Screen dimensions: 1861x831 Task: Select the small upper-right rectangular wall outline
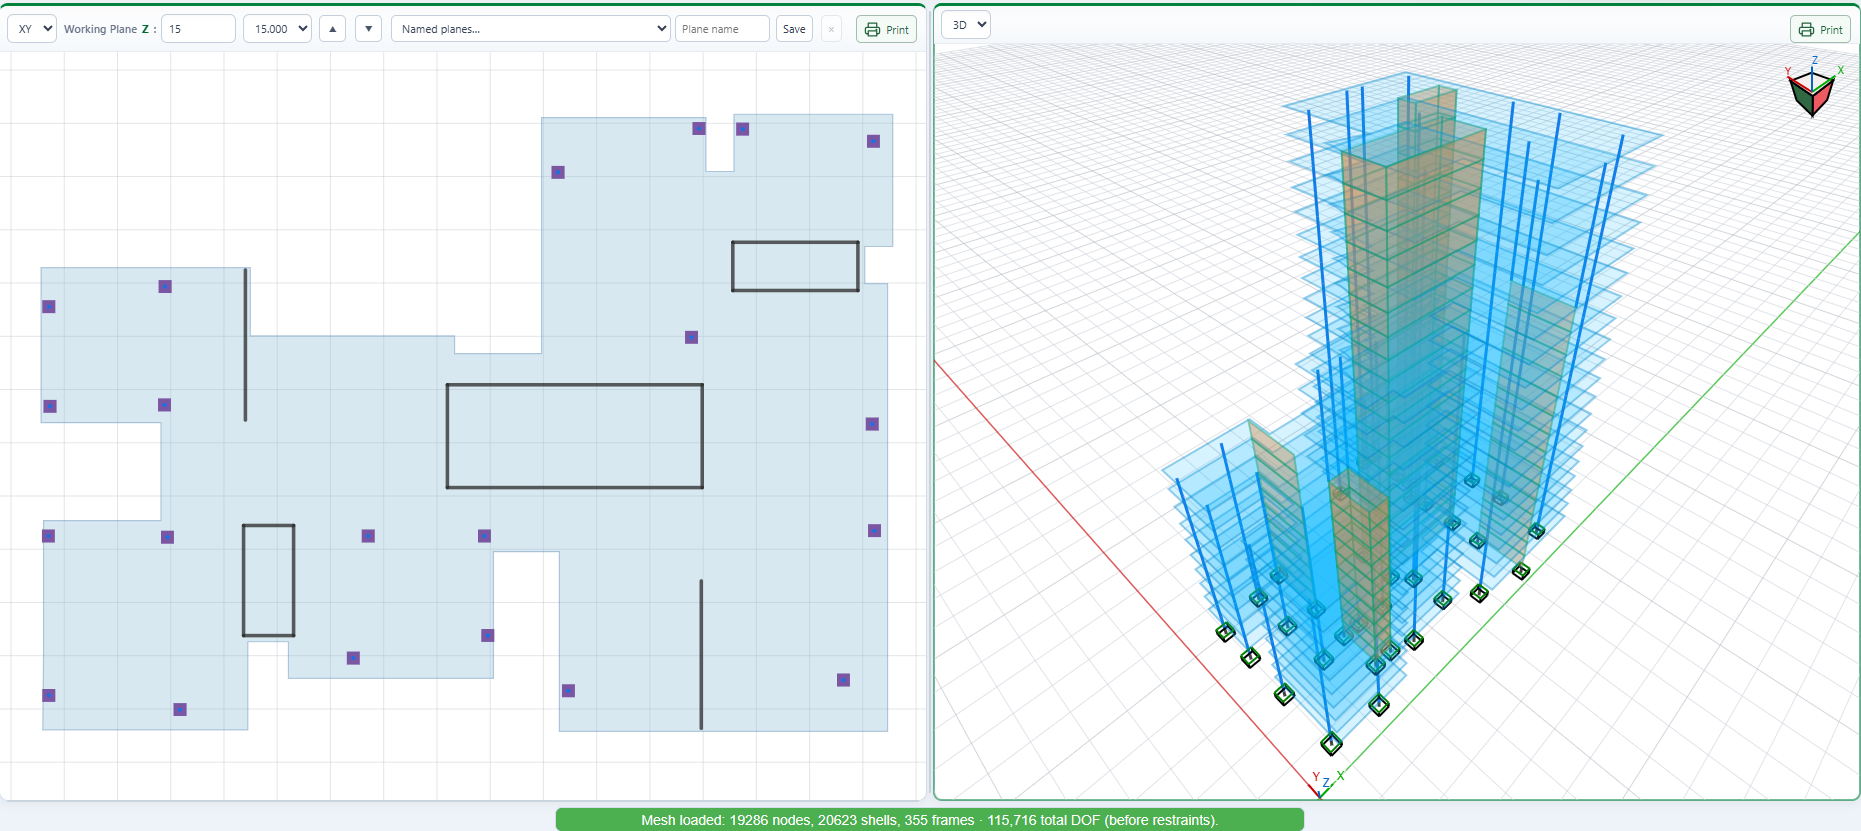click(x=795, y=266)
